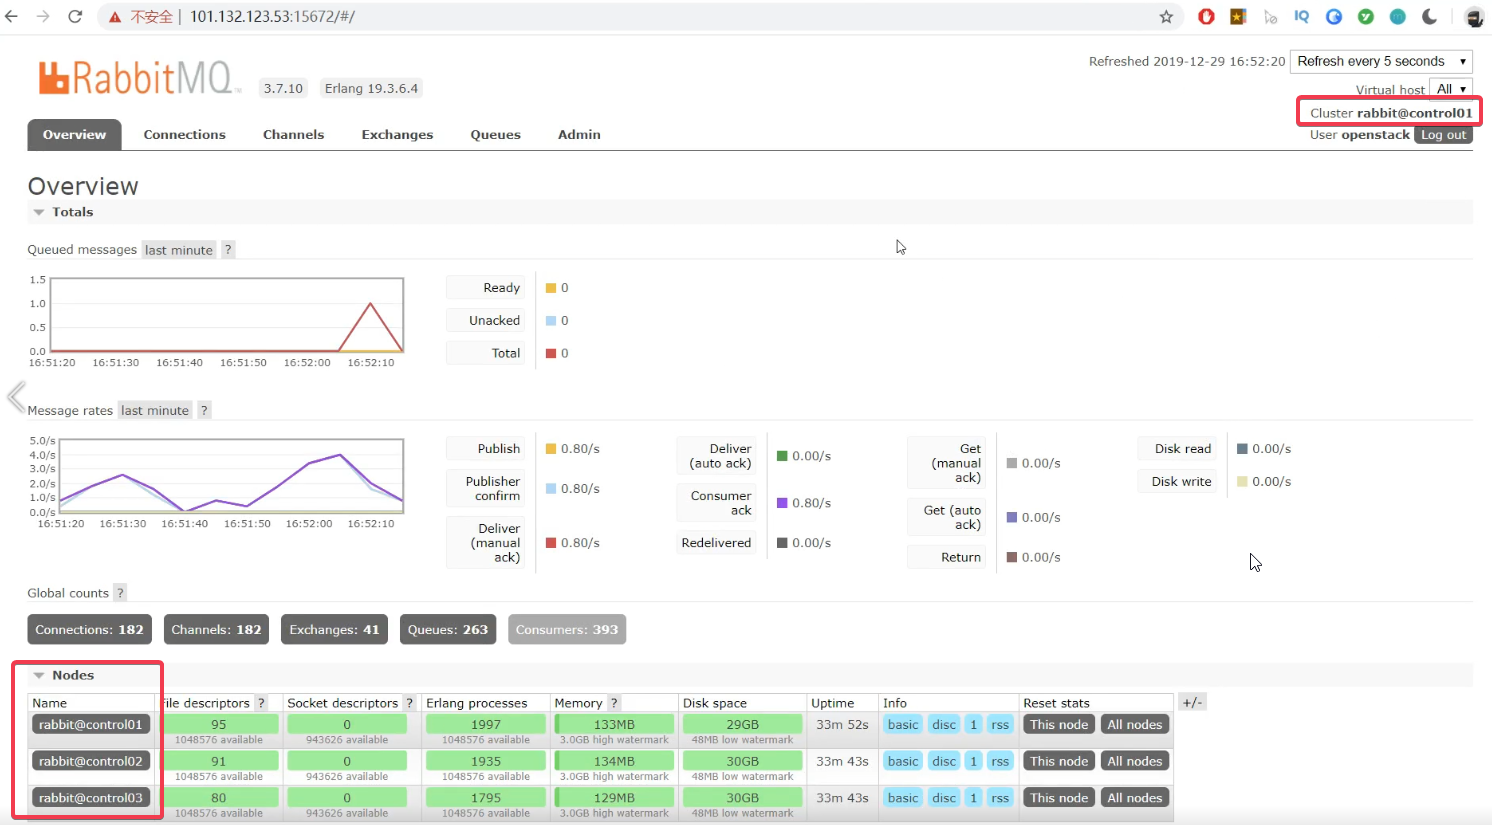1492x825 pixels.
Task: Click the green checkmark extension icon
Action: (1366, 17)
